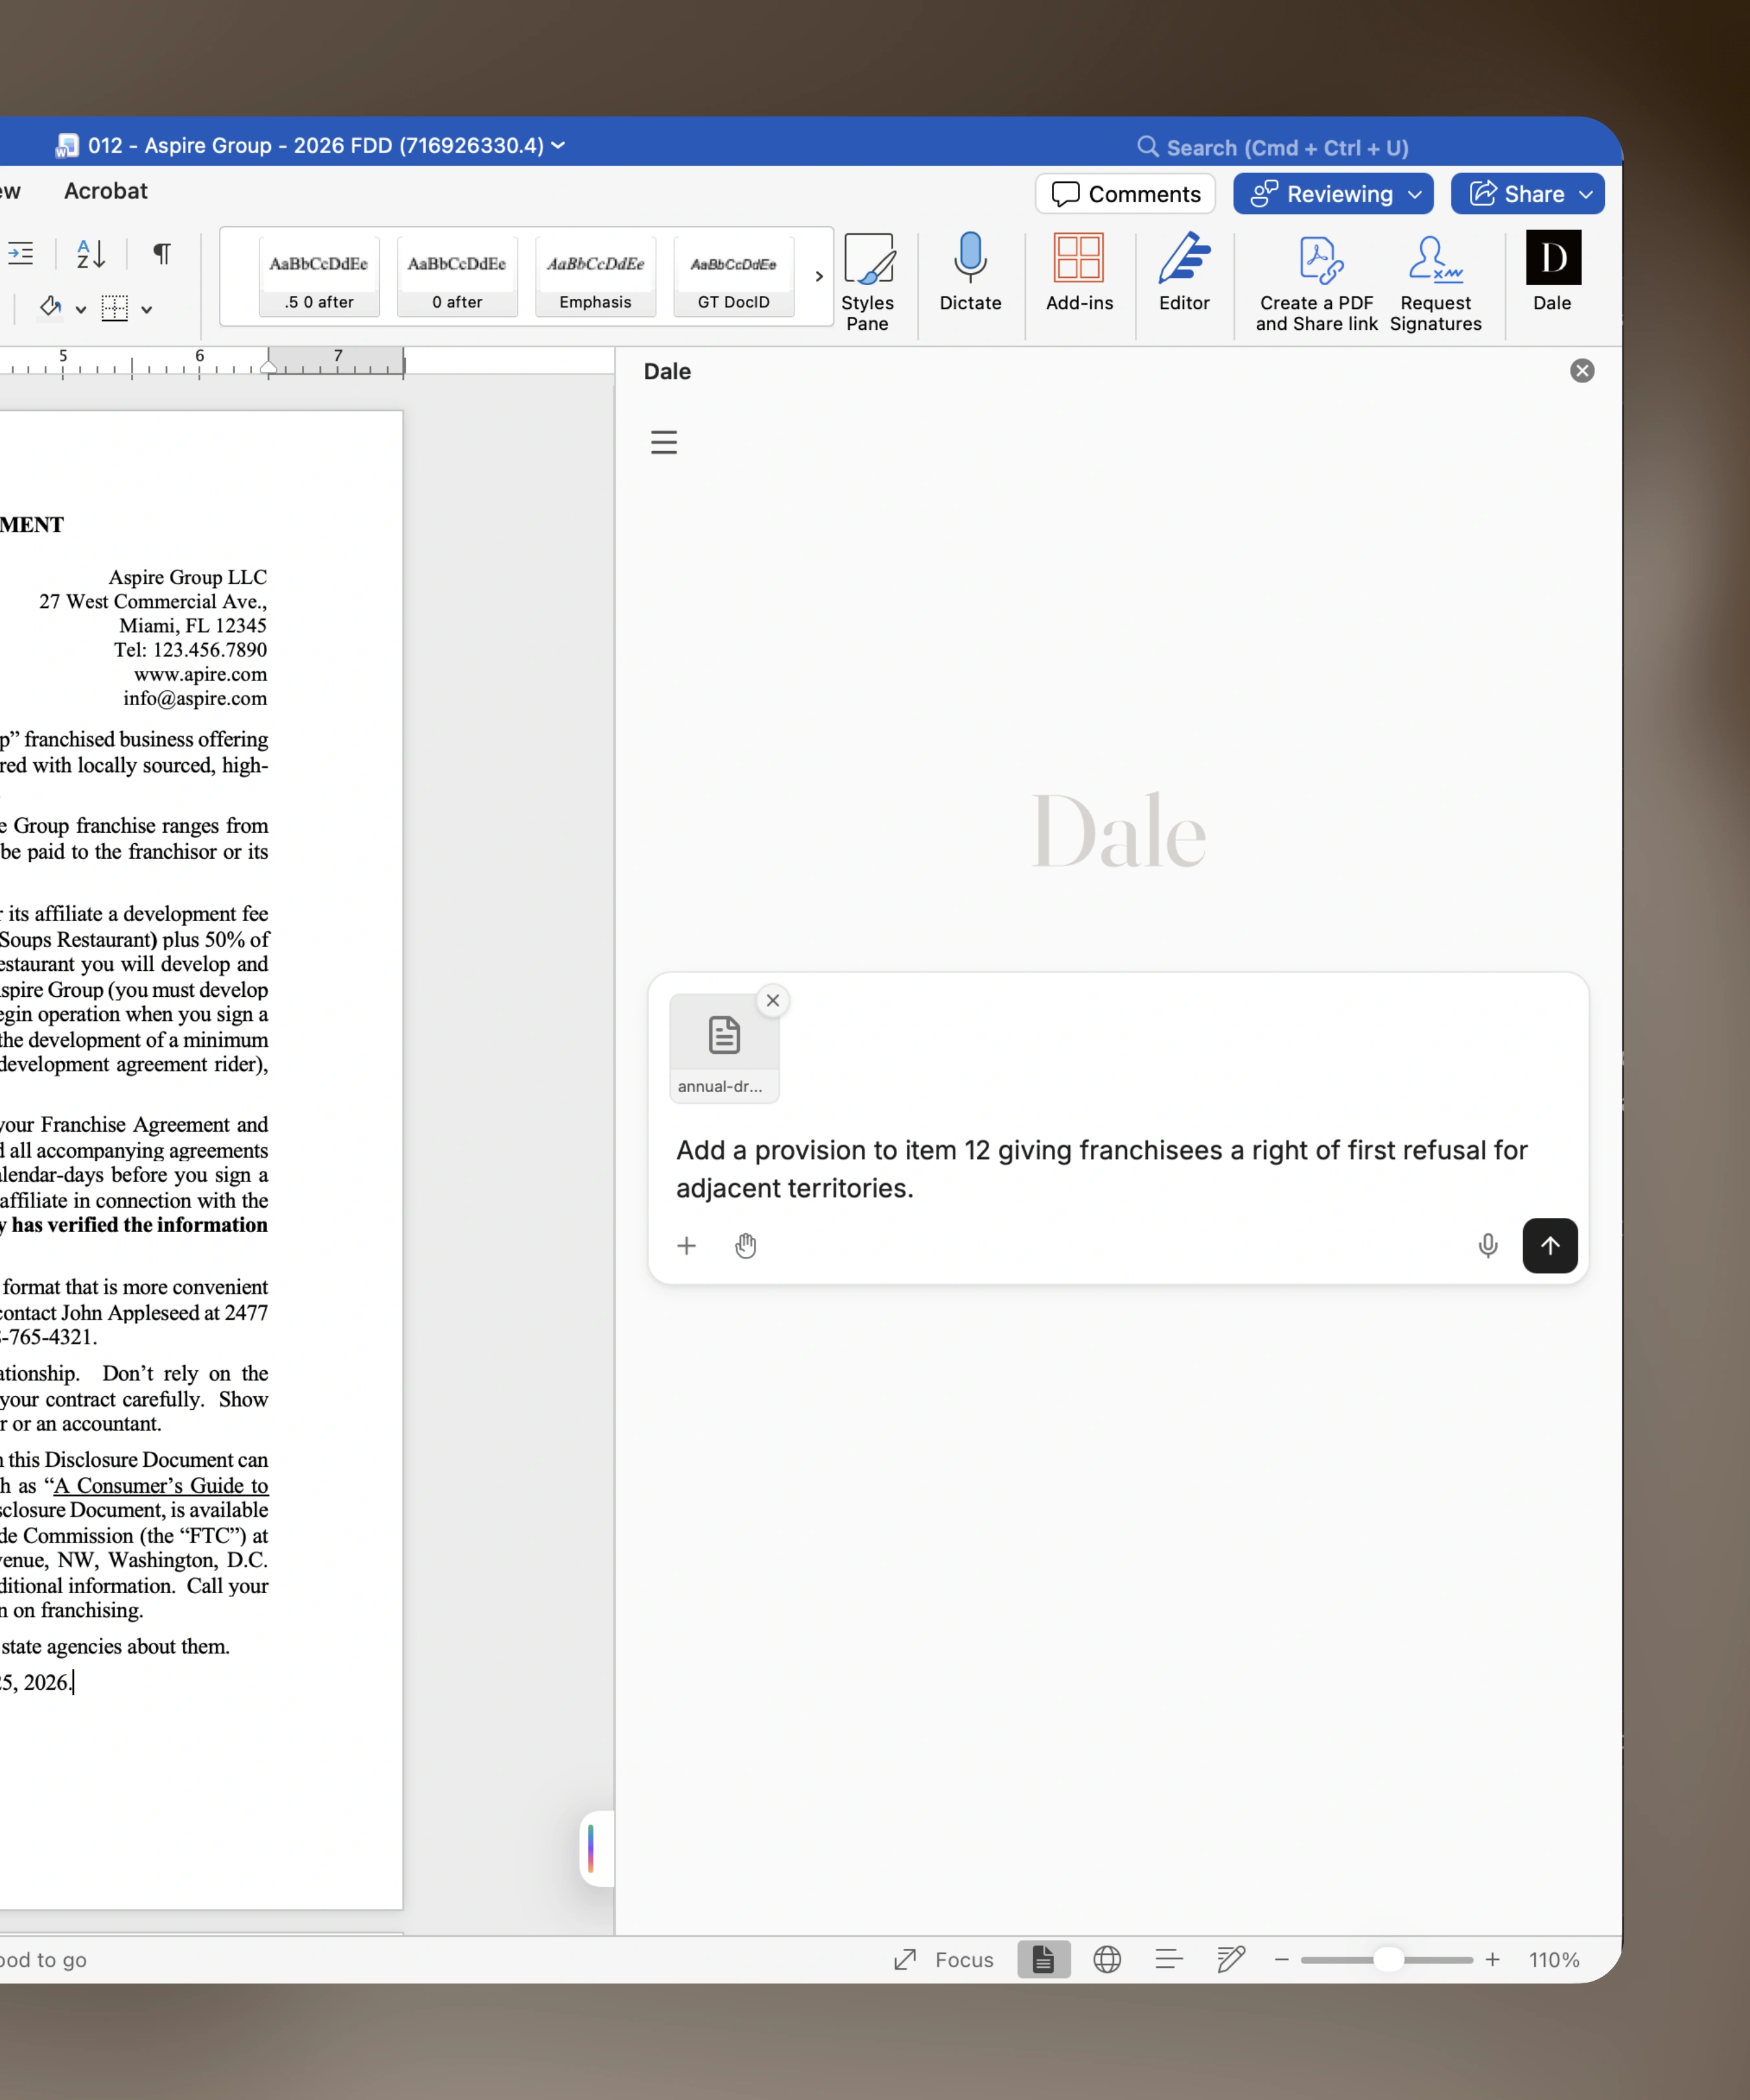Open the Reviewing mode dropdown
Viewport: 1750px width, 2100px height.
click(1333, 194)
